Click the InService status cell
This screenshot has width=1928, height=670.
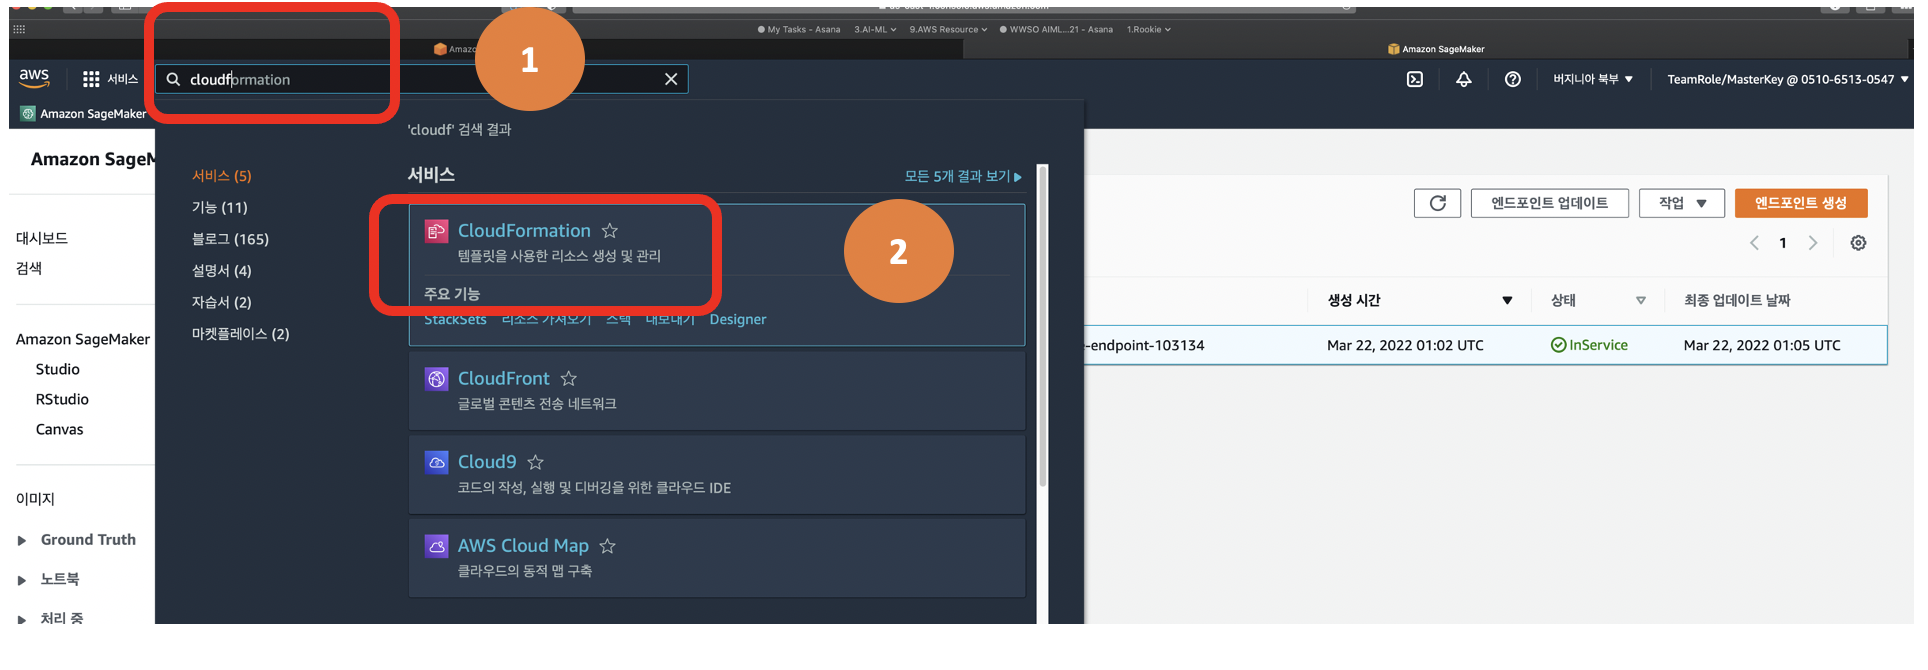click(1589, 345)
